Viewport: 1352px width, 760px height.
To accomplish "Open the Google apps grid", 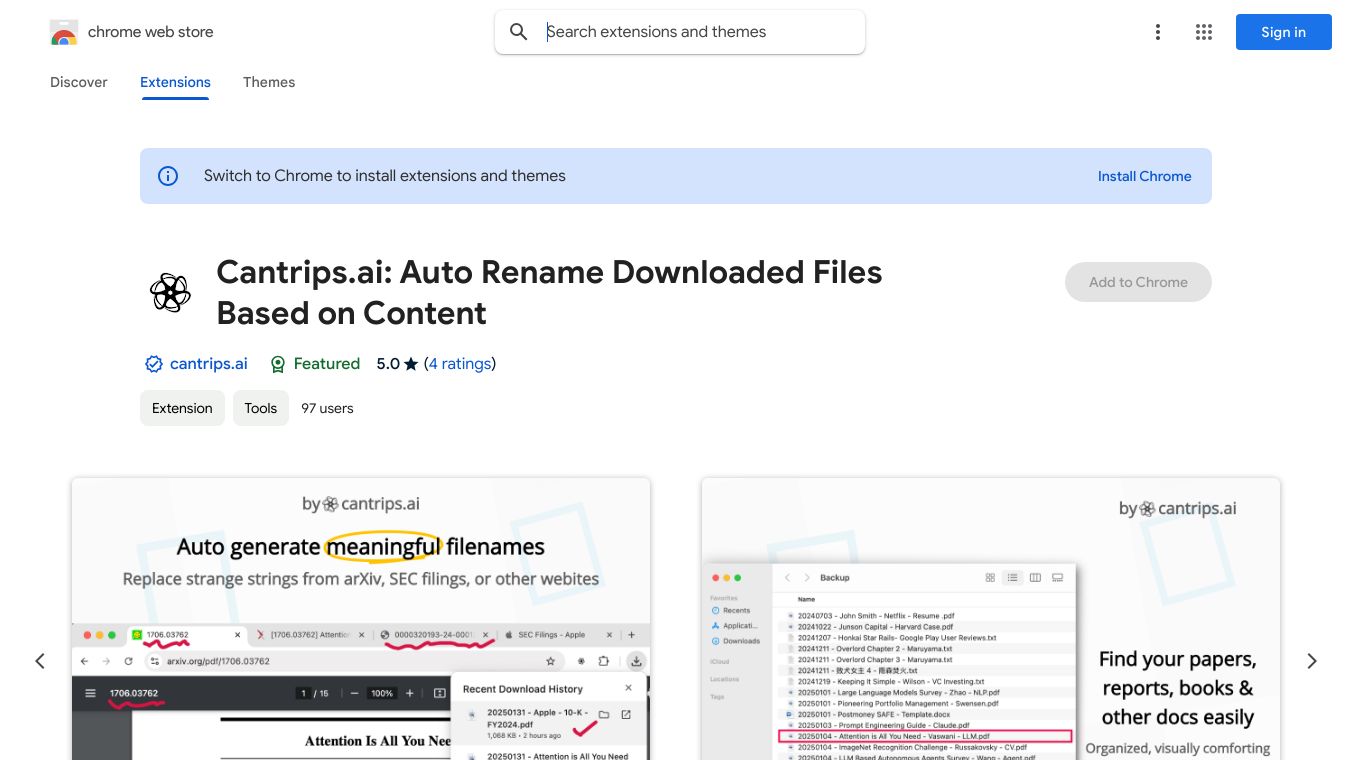I will (1204, 32).
